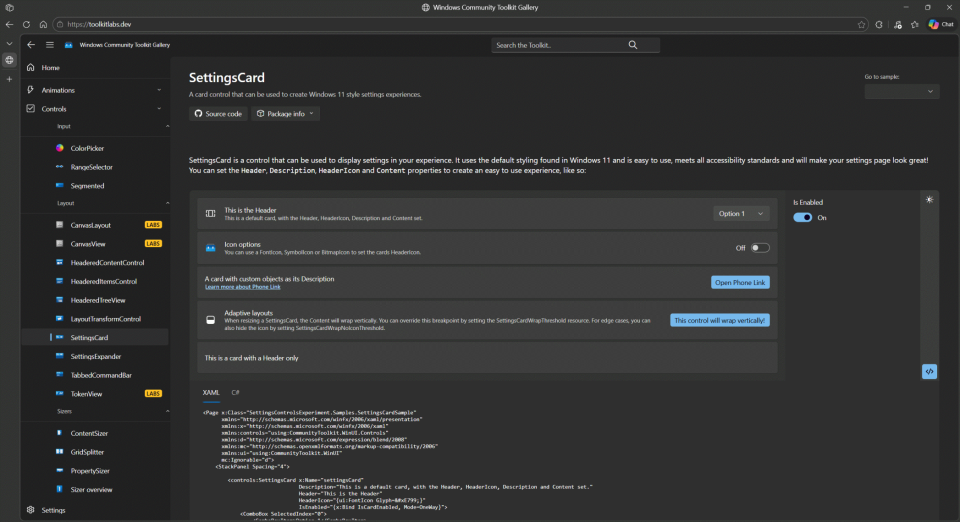Image resolution: width=960 pixels, height=522 pixels.
Task: Click 'This control will wrap vertically!' button
Action: [720, 320]
